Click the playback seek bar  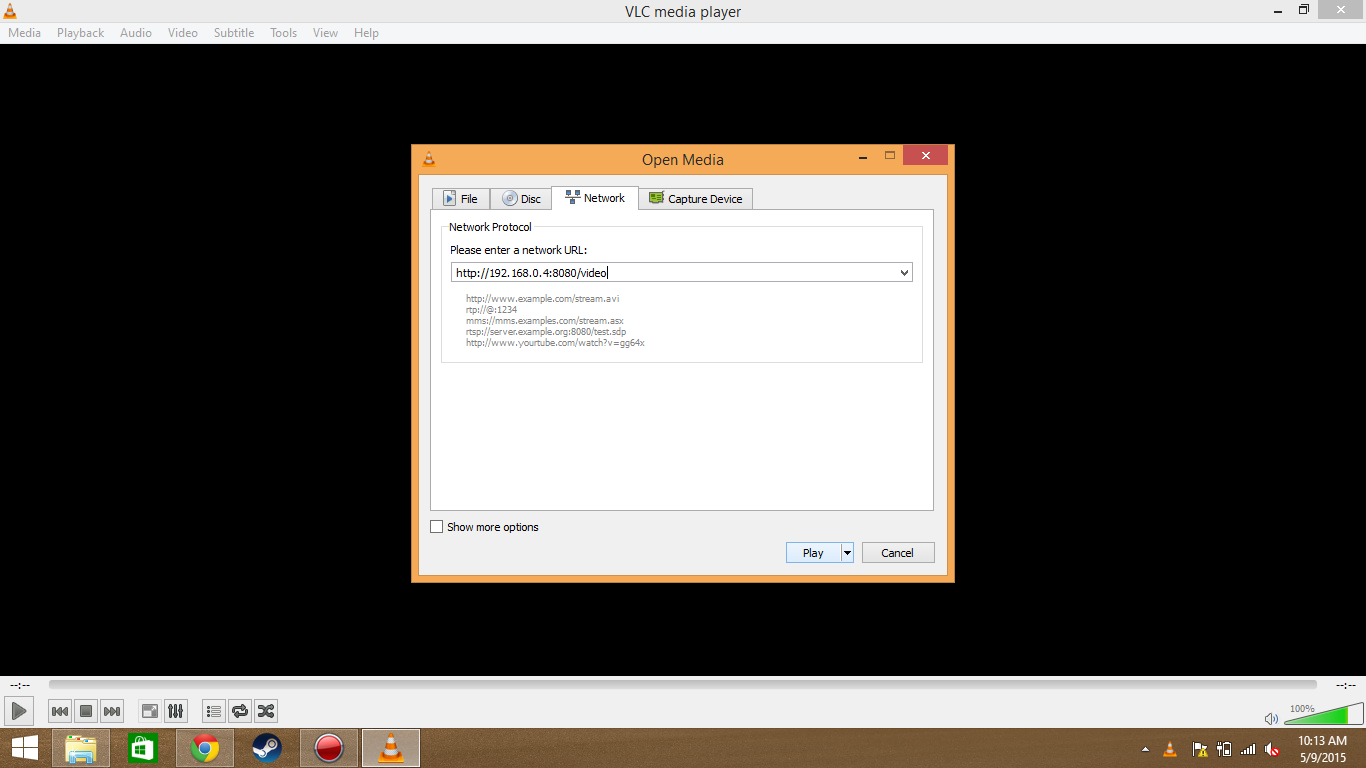tap(683, 685)
